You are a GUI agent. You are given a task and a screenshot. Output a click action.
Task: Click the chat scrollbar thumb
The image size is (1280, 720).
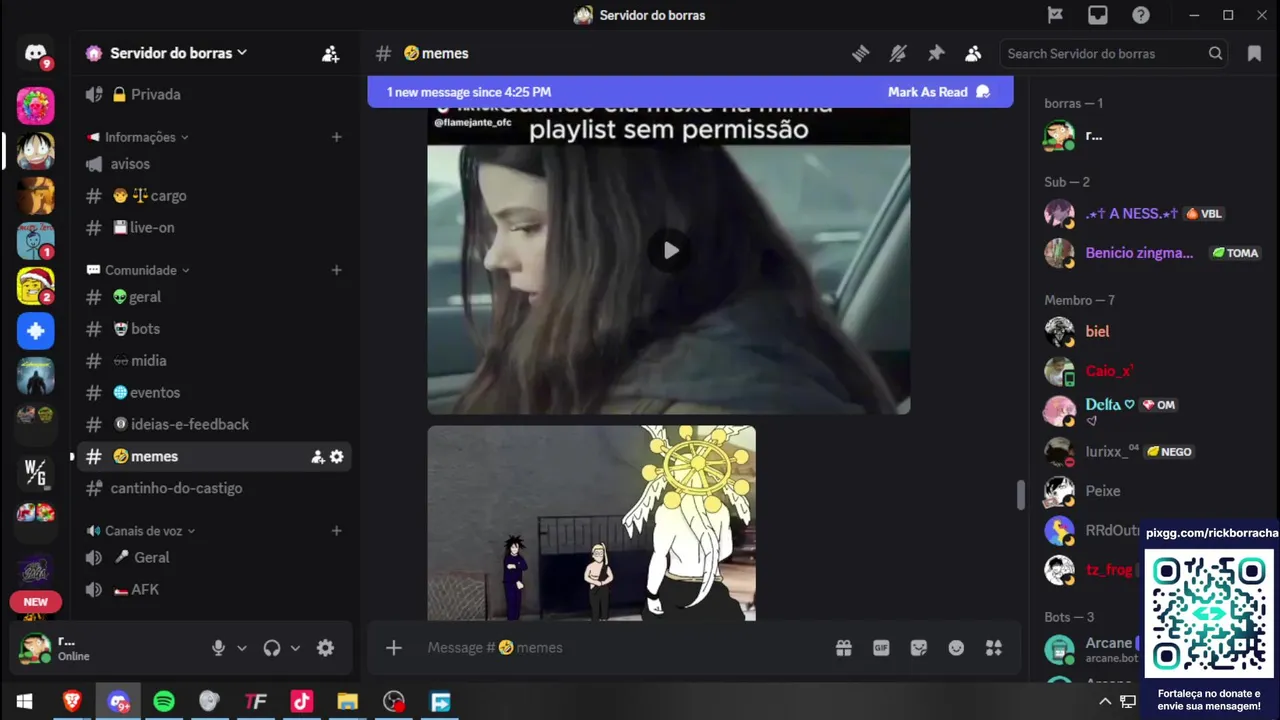(x=1020, y=495)
